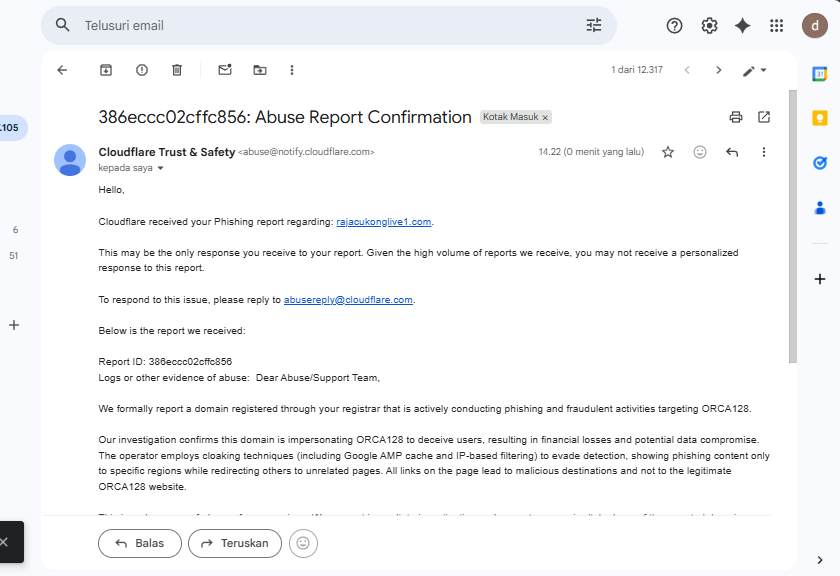Open Google Calendar side panel
This screenshot has height=576, width=840.
pos(820,74)
